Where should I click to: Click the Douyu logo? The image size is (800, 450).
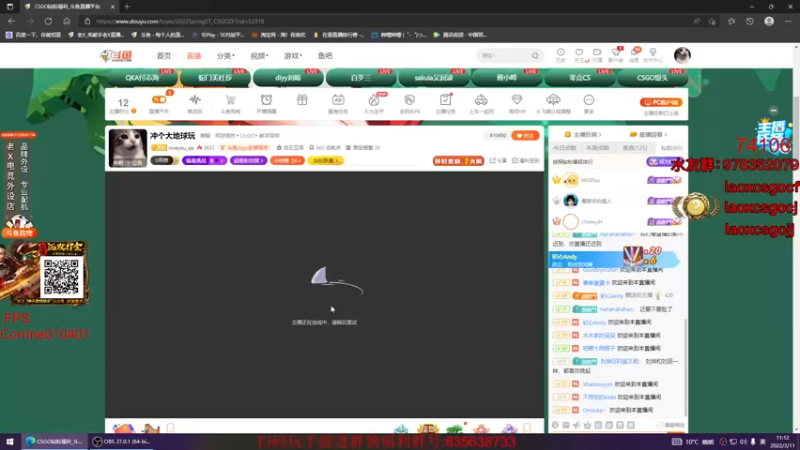[116, 56]
